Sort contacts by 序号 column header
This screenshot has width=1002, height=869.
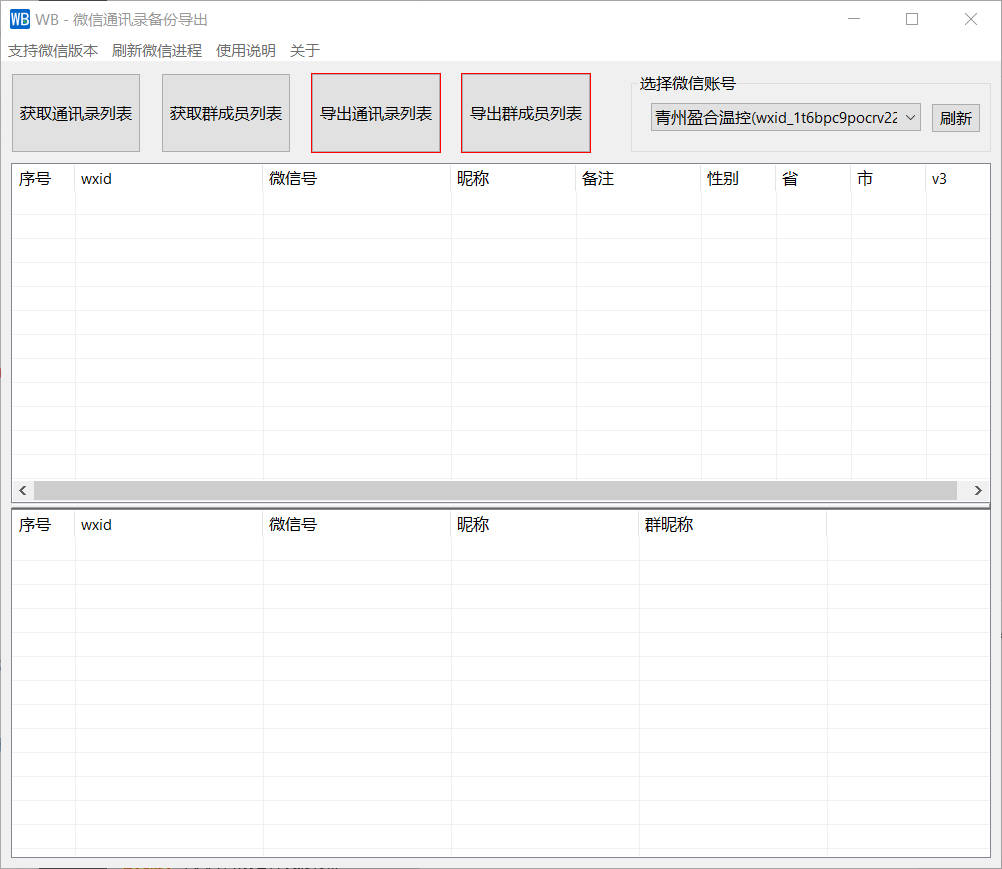point(43,178)
